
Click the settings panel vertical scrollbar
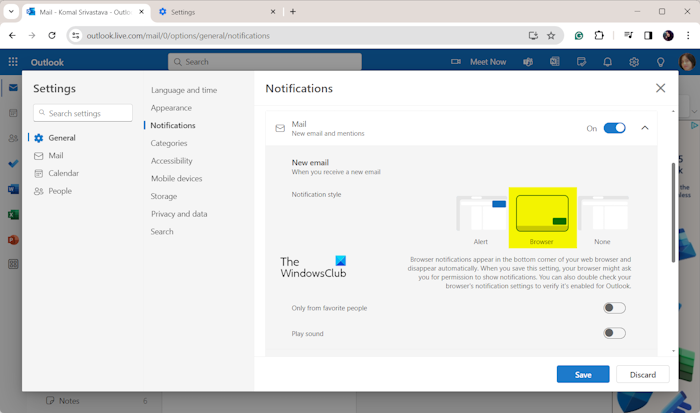coord(673,213)
